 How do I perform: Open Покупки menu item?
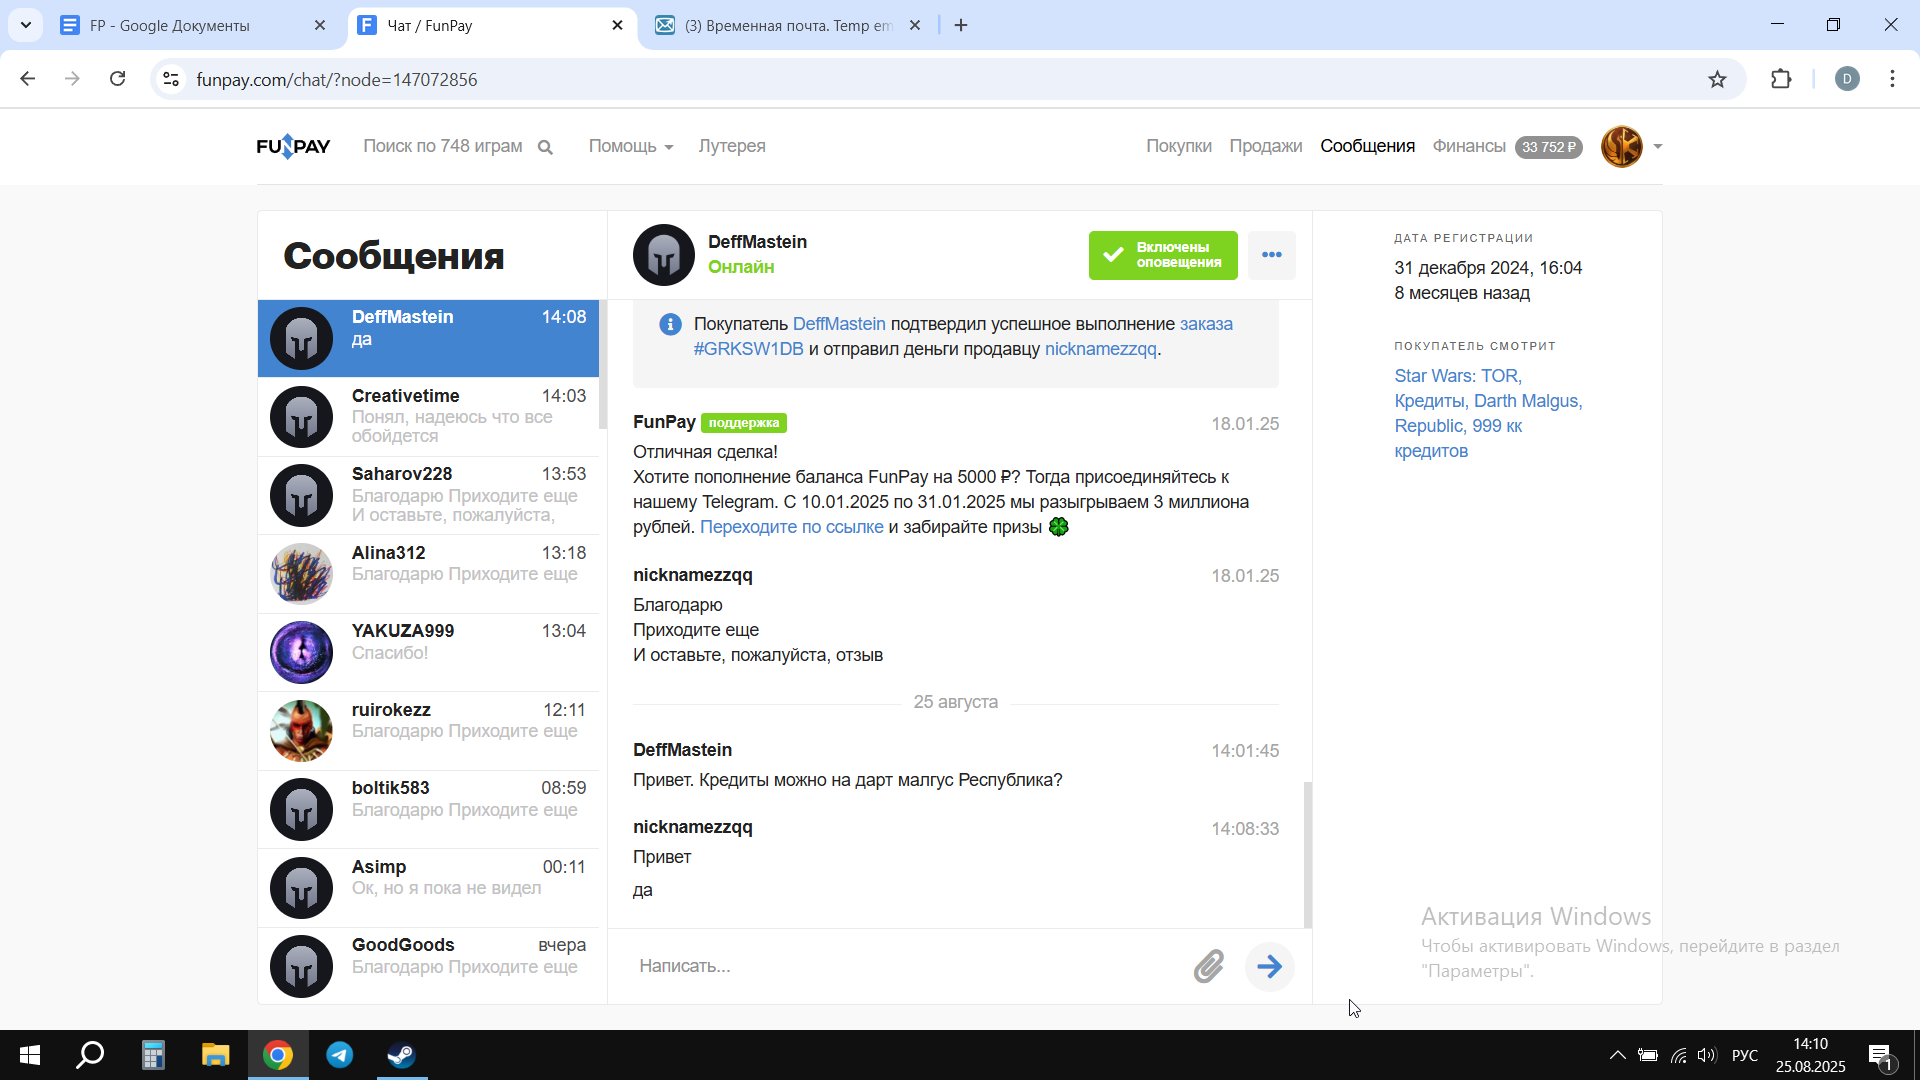pyautogui.click(x=1179, y=146)
